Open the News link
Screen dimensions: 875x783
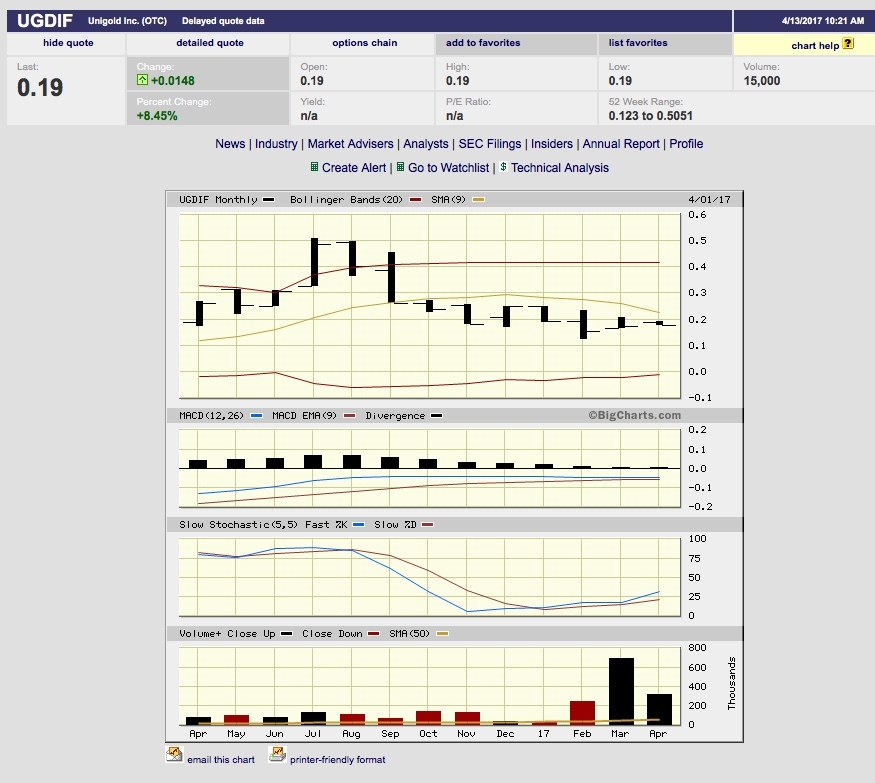pos(230,144)
